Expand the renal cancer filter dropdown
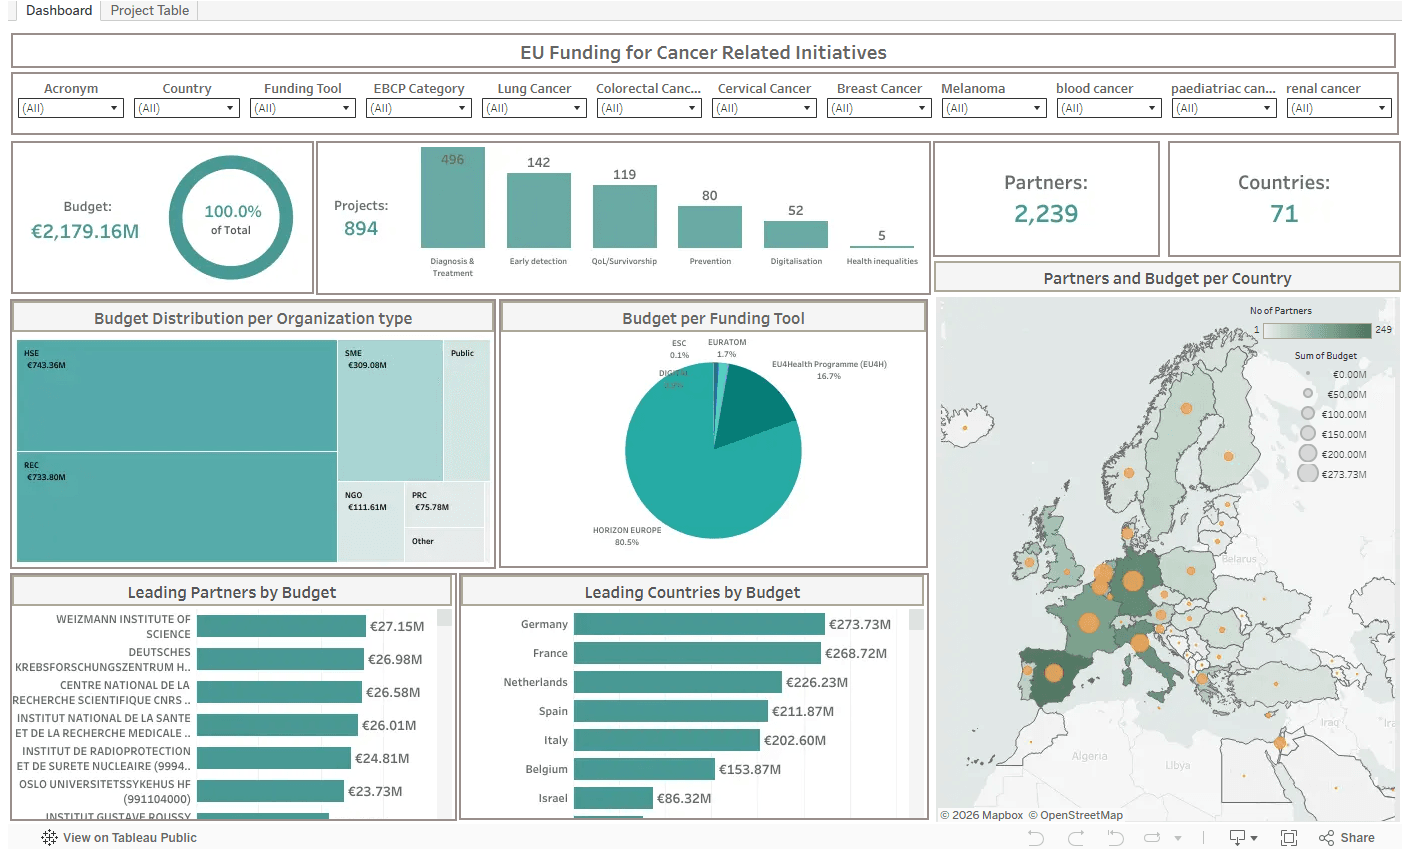This screenshot has width=1402, height=849. tap(1339, 108)
